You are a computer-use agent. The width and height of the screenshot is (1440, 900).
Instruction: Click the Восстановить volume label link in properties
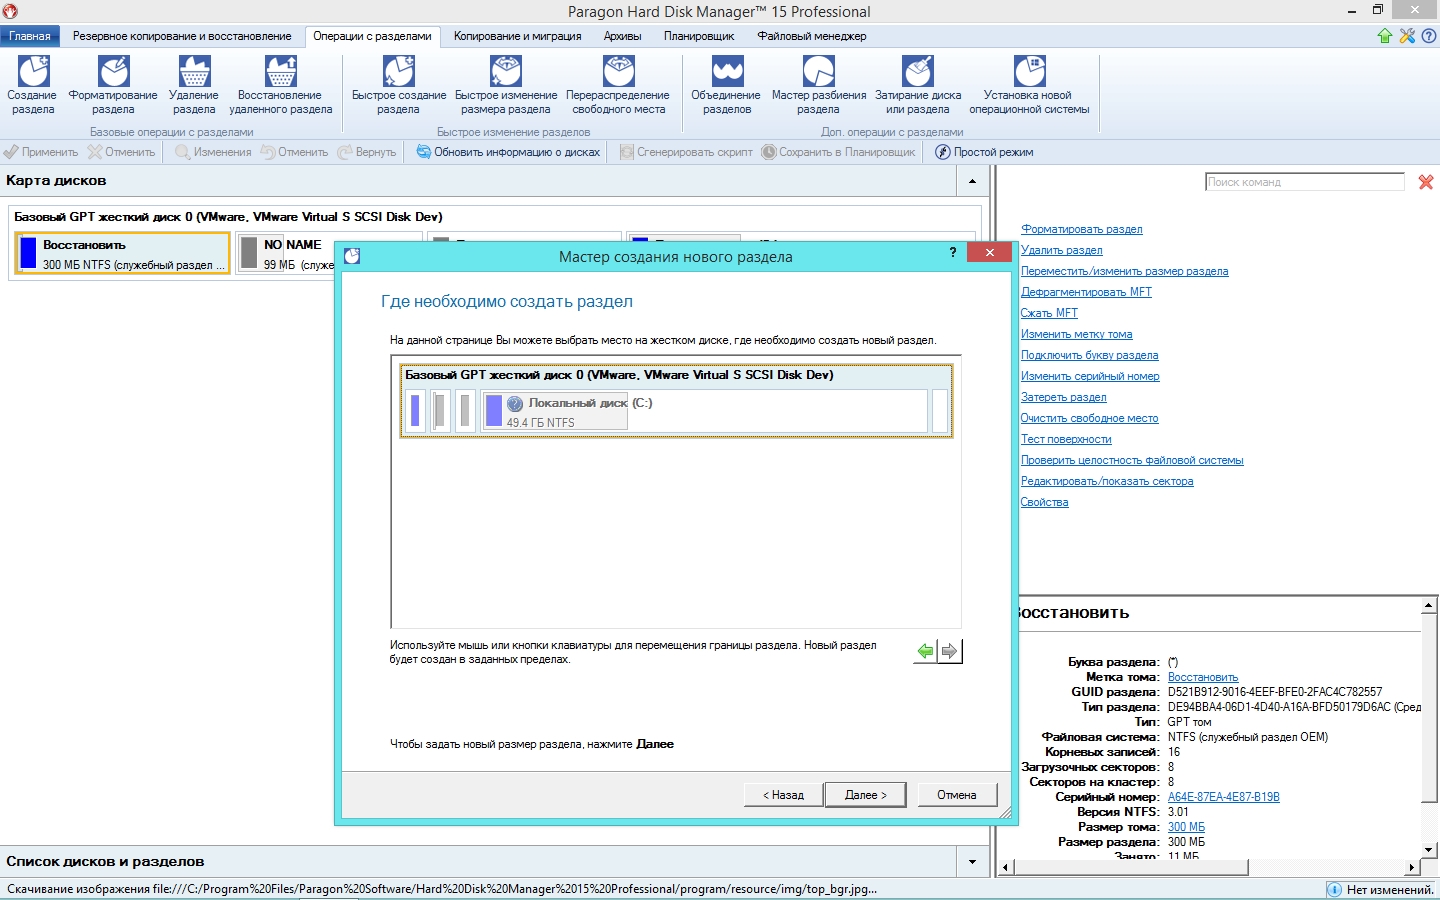tap(1203, 677)
